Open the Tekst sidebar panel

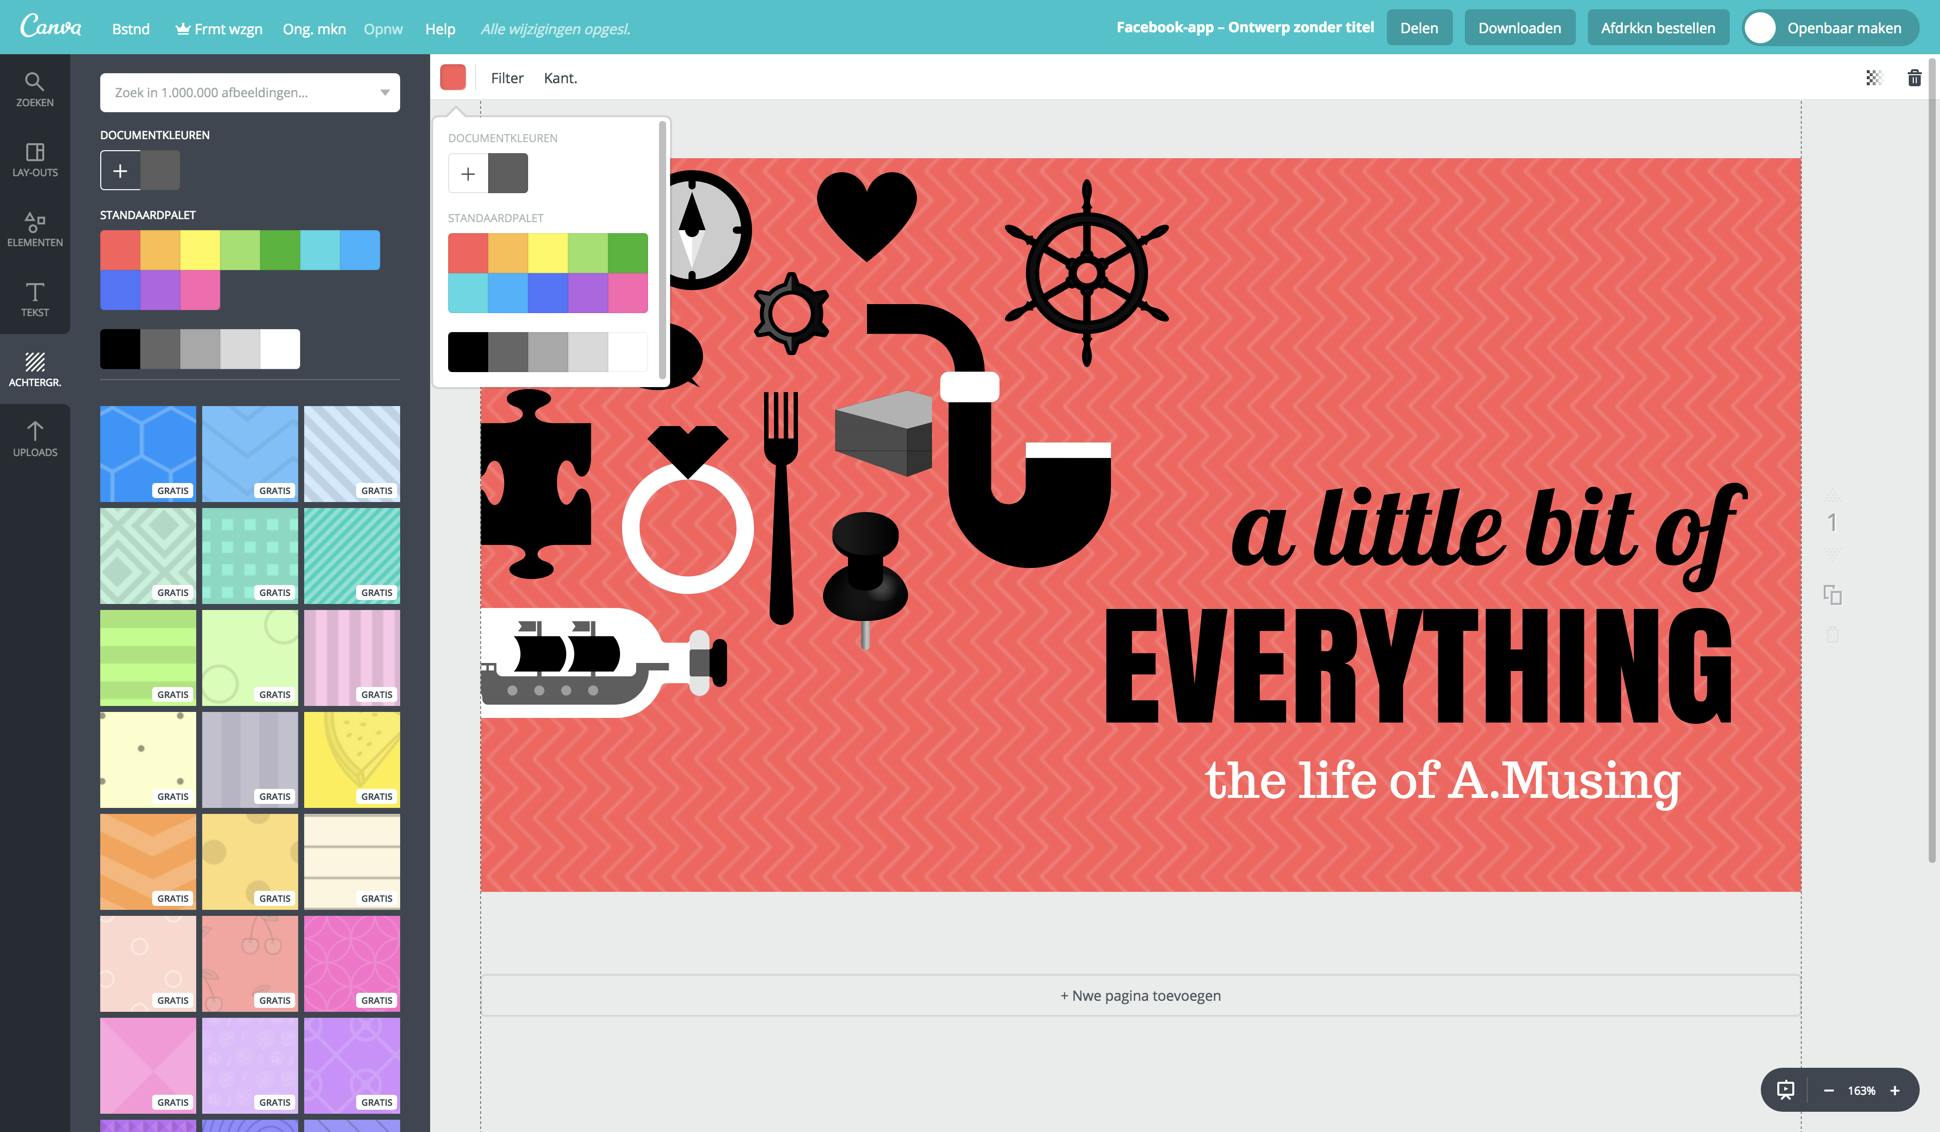coord(35,299)
